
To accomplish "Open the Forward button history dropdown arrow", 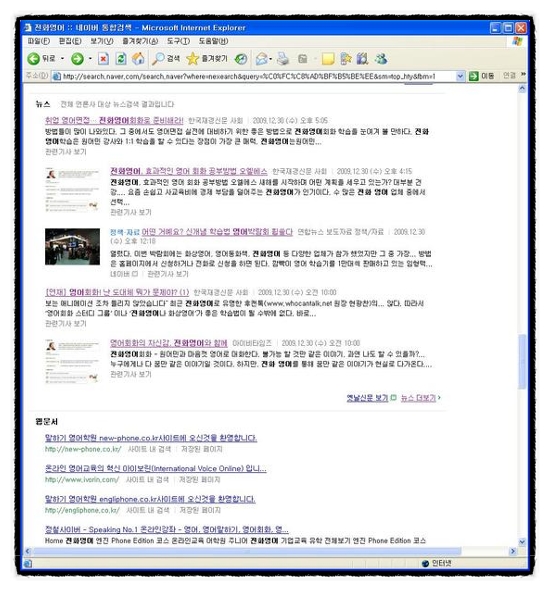I will point(90,58).
